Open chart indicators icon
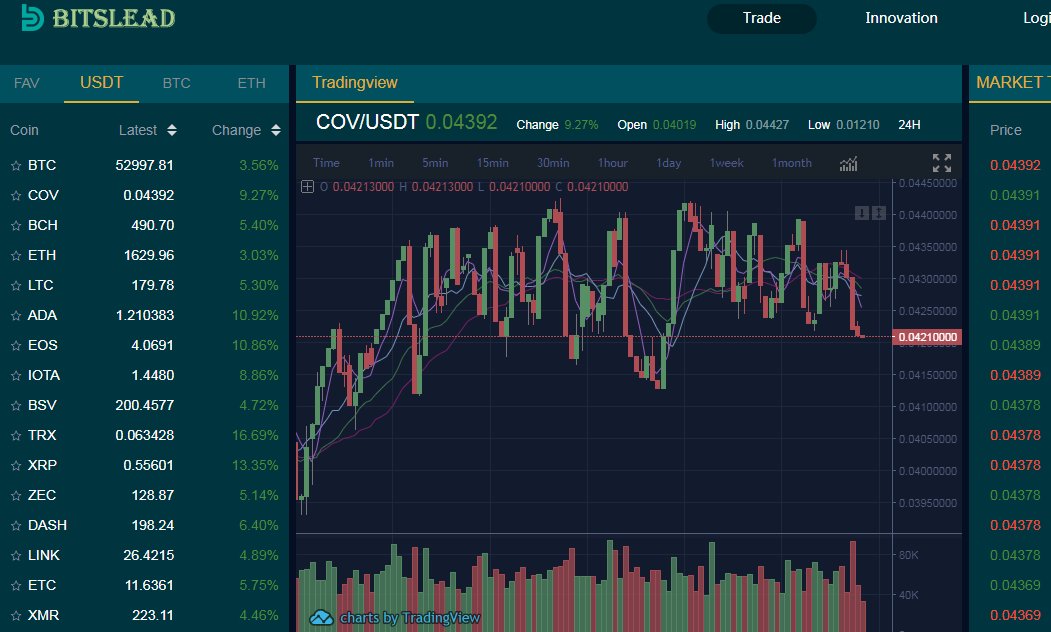Image resolution: width=1051 pixels, height=632 pixels. (x=849, y=164)
